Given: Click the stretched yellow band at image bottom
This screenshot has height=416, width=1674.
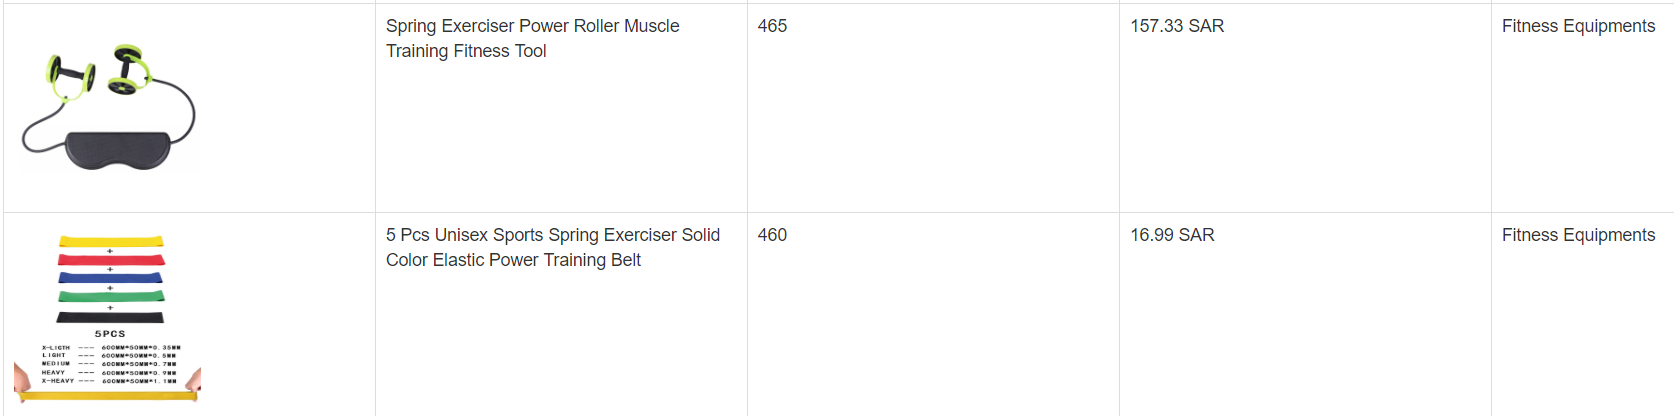Looking at the screenshot, I should click(x=108, y=396).
